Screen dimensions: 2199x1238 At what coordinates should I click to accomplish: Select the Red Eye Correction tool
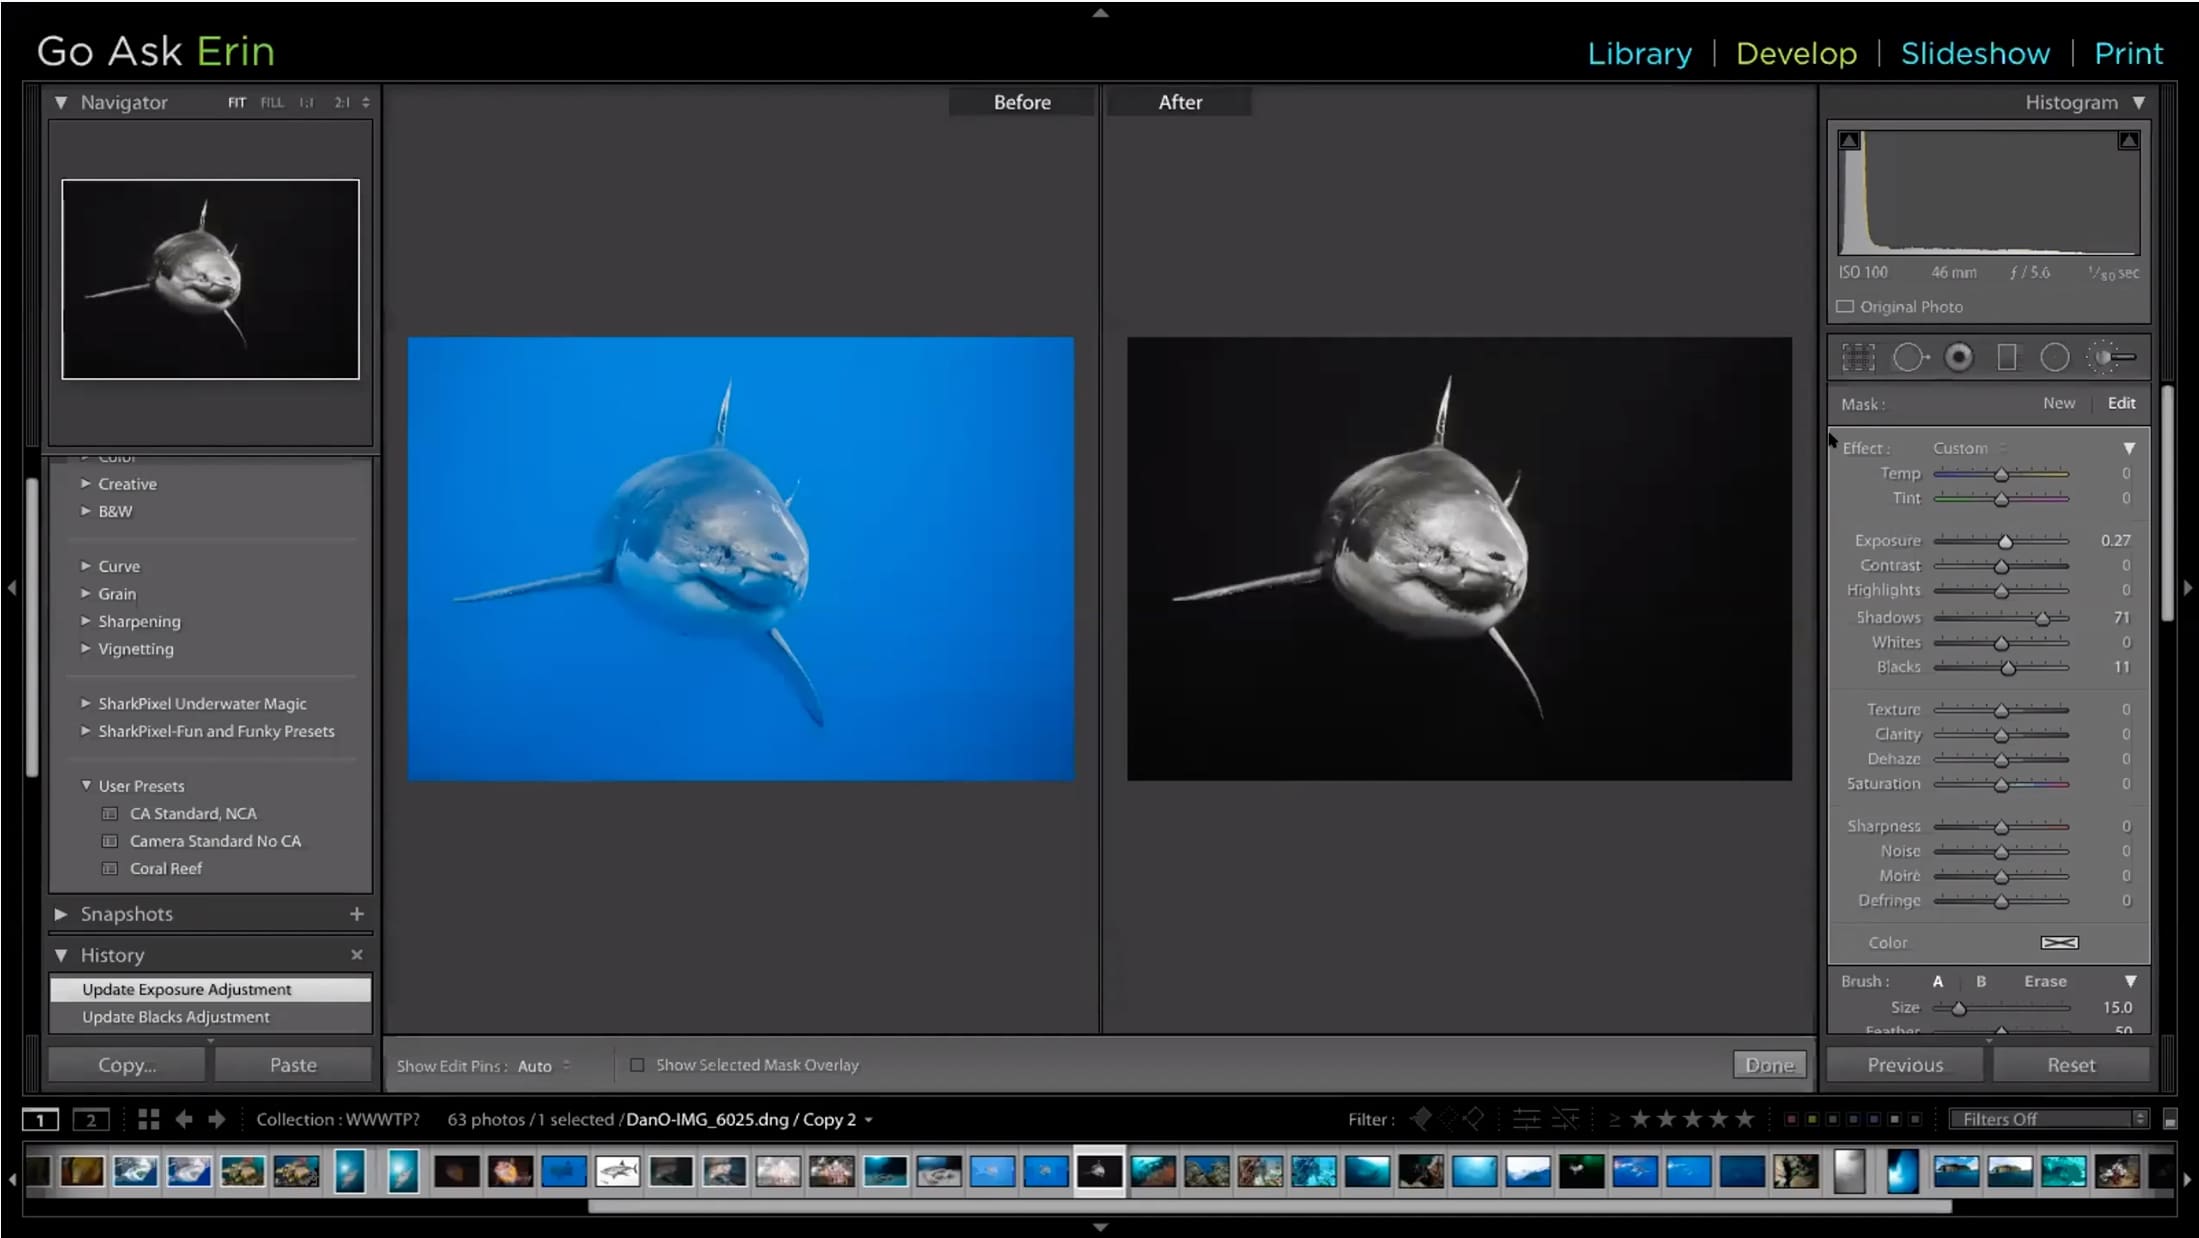1959,357
